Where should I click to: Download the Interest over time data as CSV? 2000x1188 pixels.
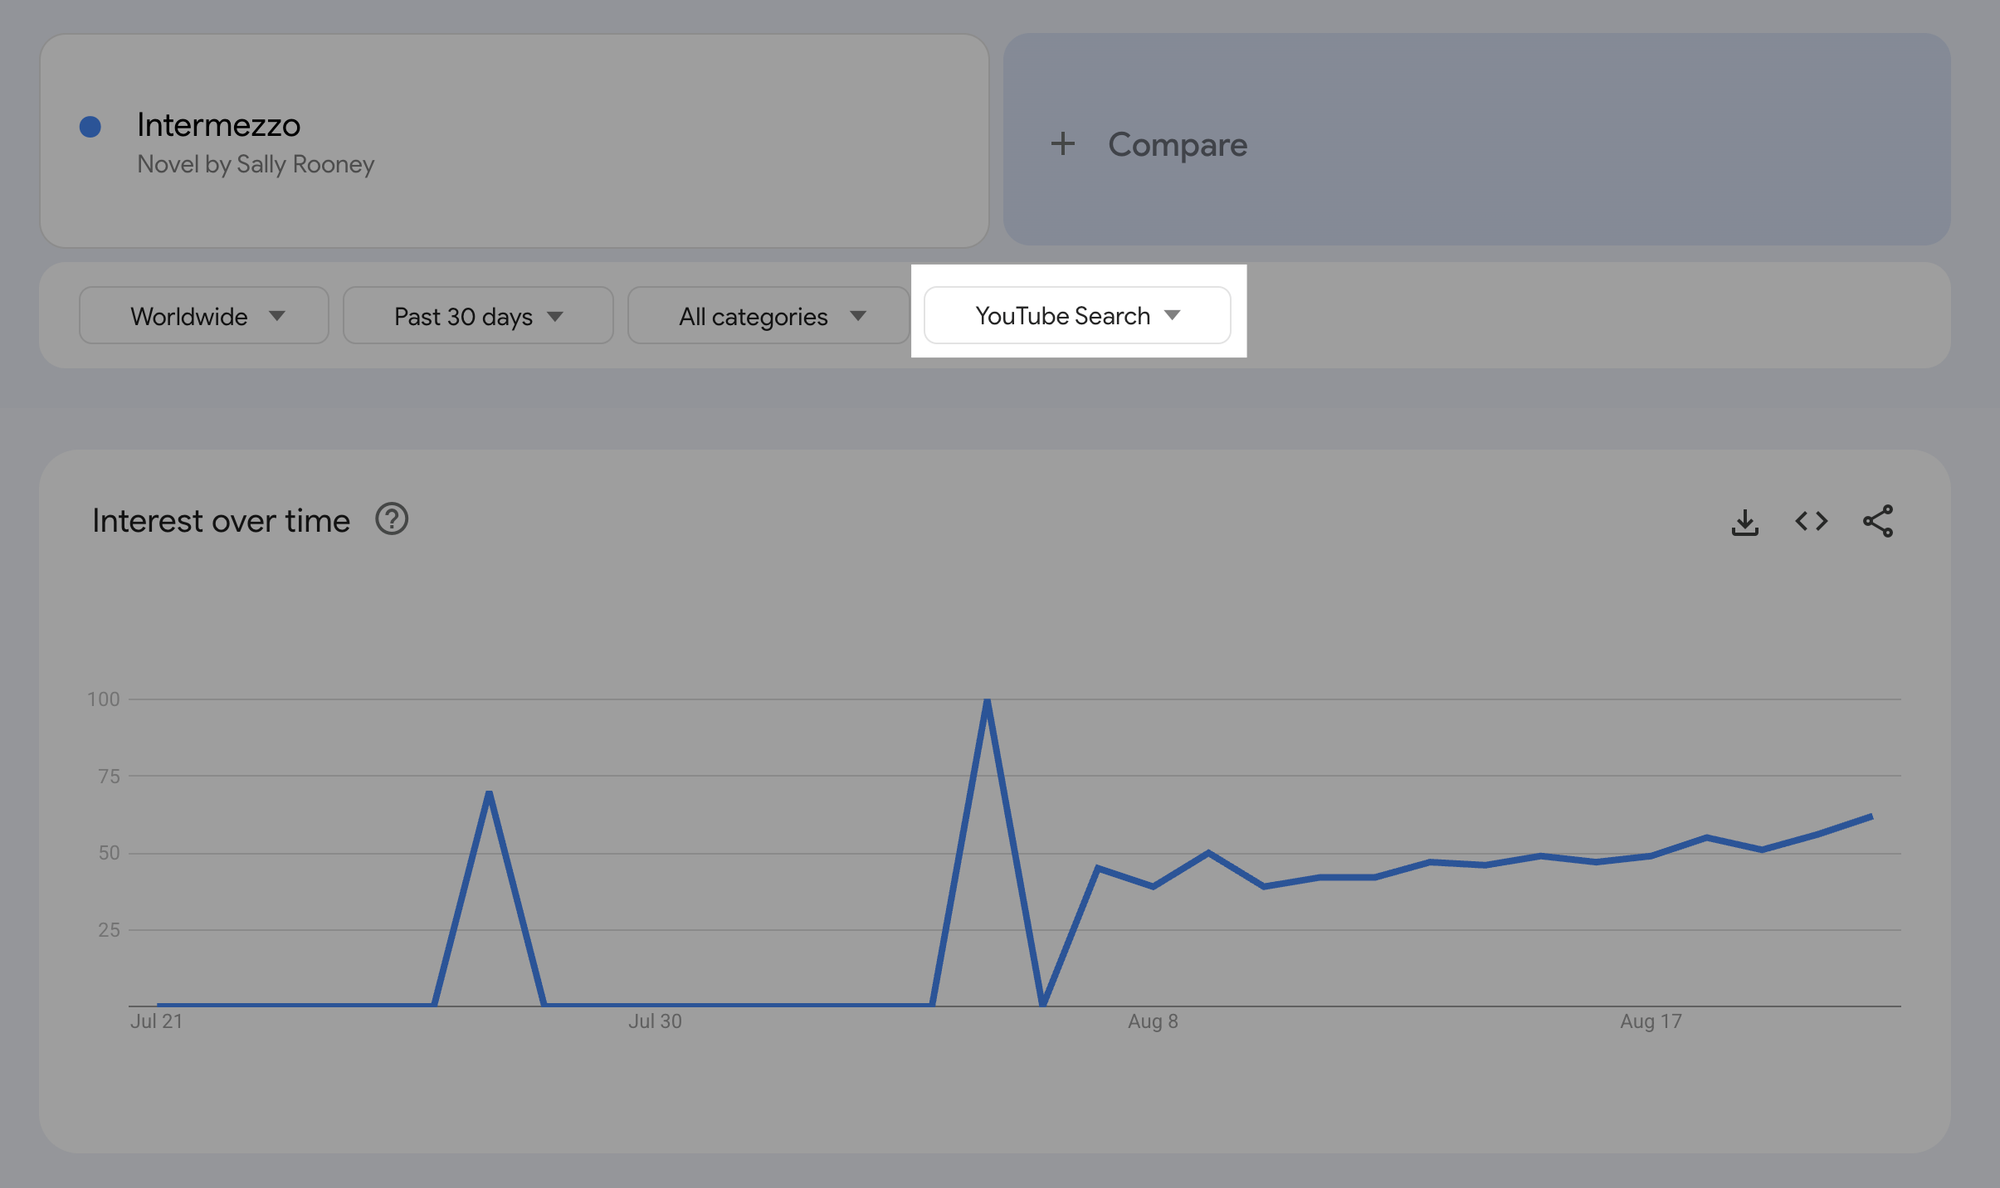(1744, 521)
